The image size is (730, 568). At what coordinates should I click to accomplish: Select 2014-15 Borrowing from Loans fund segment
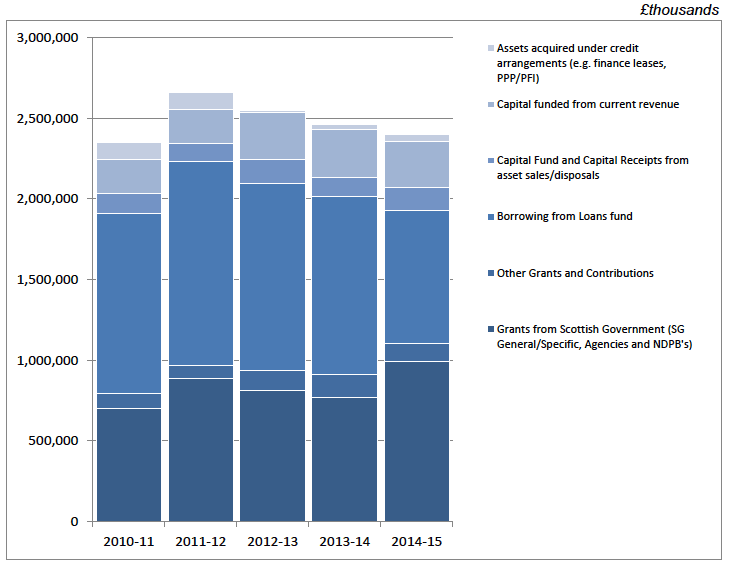417,277
